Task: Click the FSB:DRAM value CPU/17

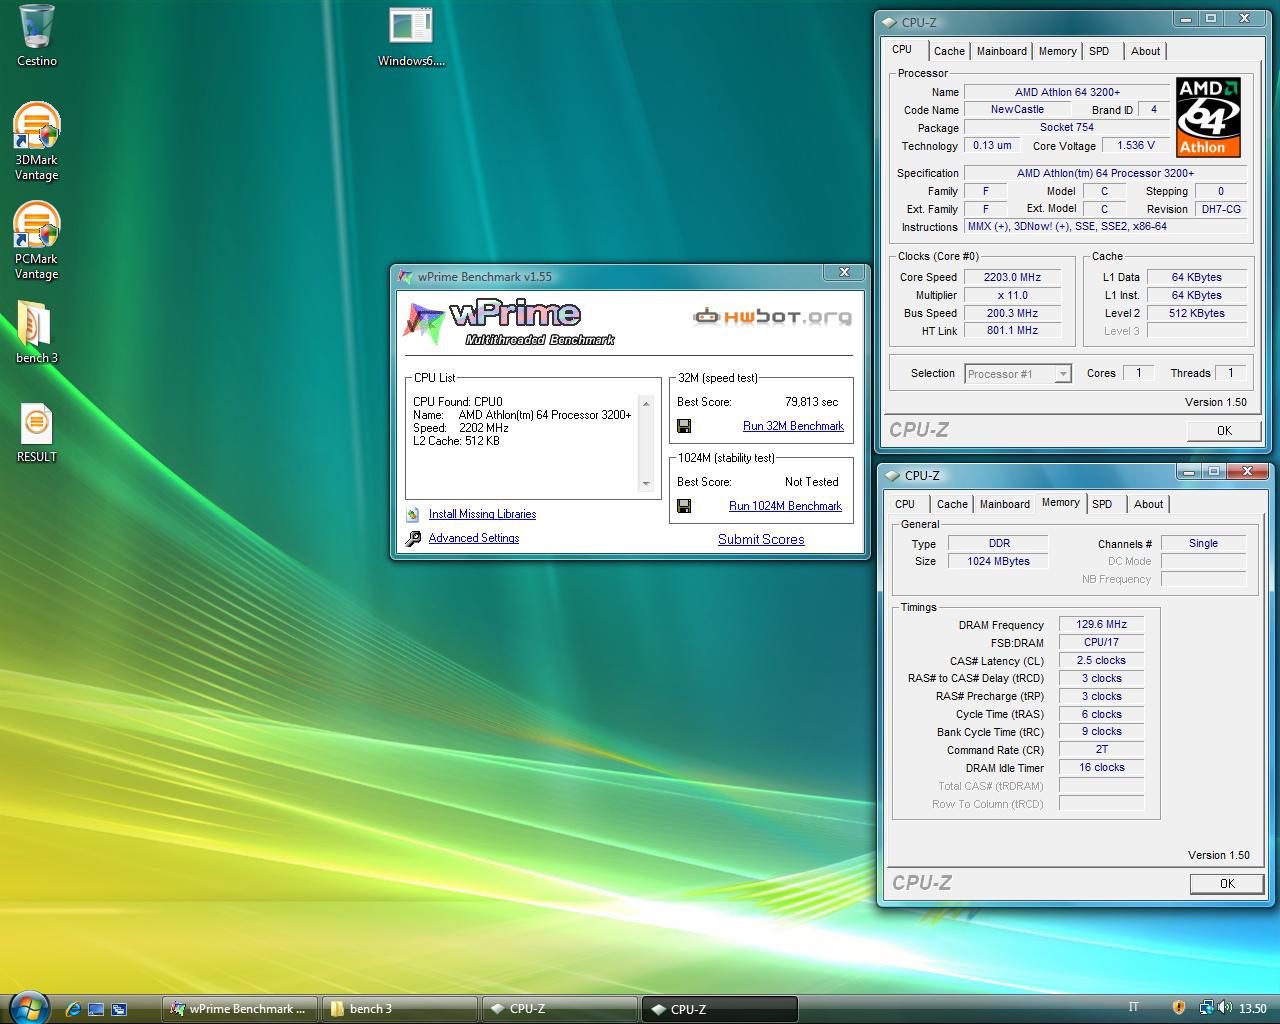Action: (x=1101, y=642)
